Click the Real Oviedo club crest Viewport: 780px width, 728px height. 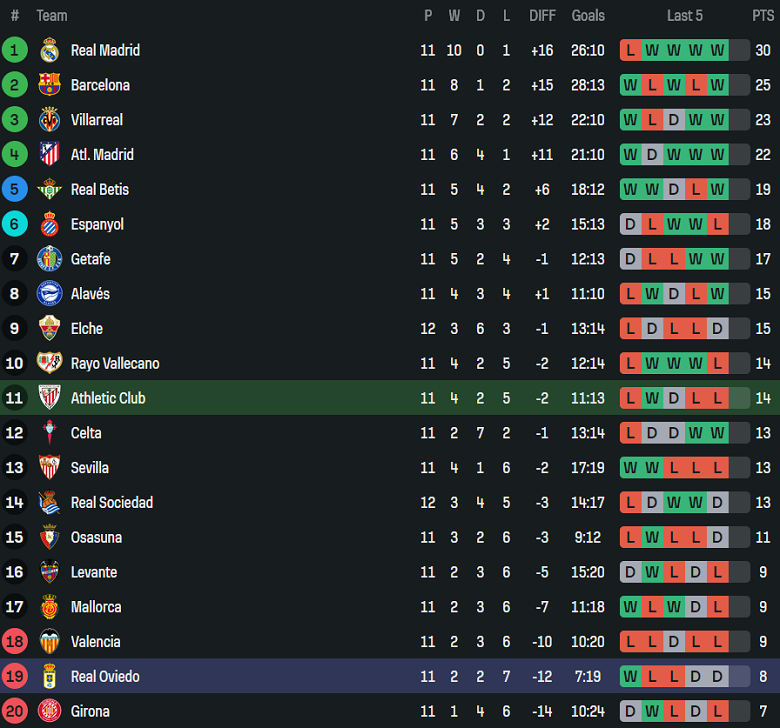pos(49,677)
